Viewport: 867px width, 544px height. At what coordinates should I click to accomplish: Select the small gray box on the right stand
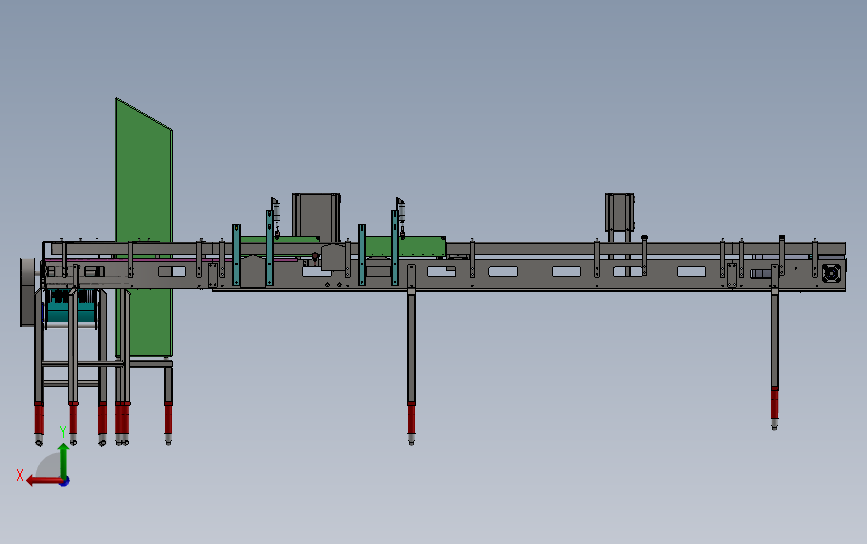[x=619, y=212]
